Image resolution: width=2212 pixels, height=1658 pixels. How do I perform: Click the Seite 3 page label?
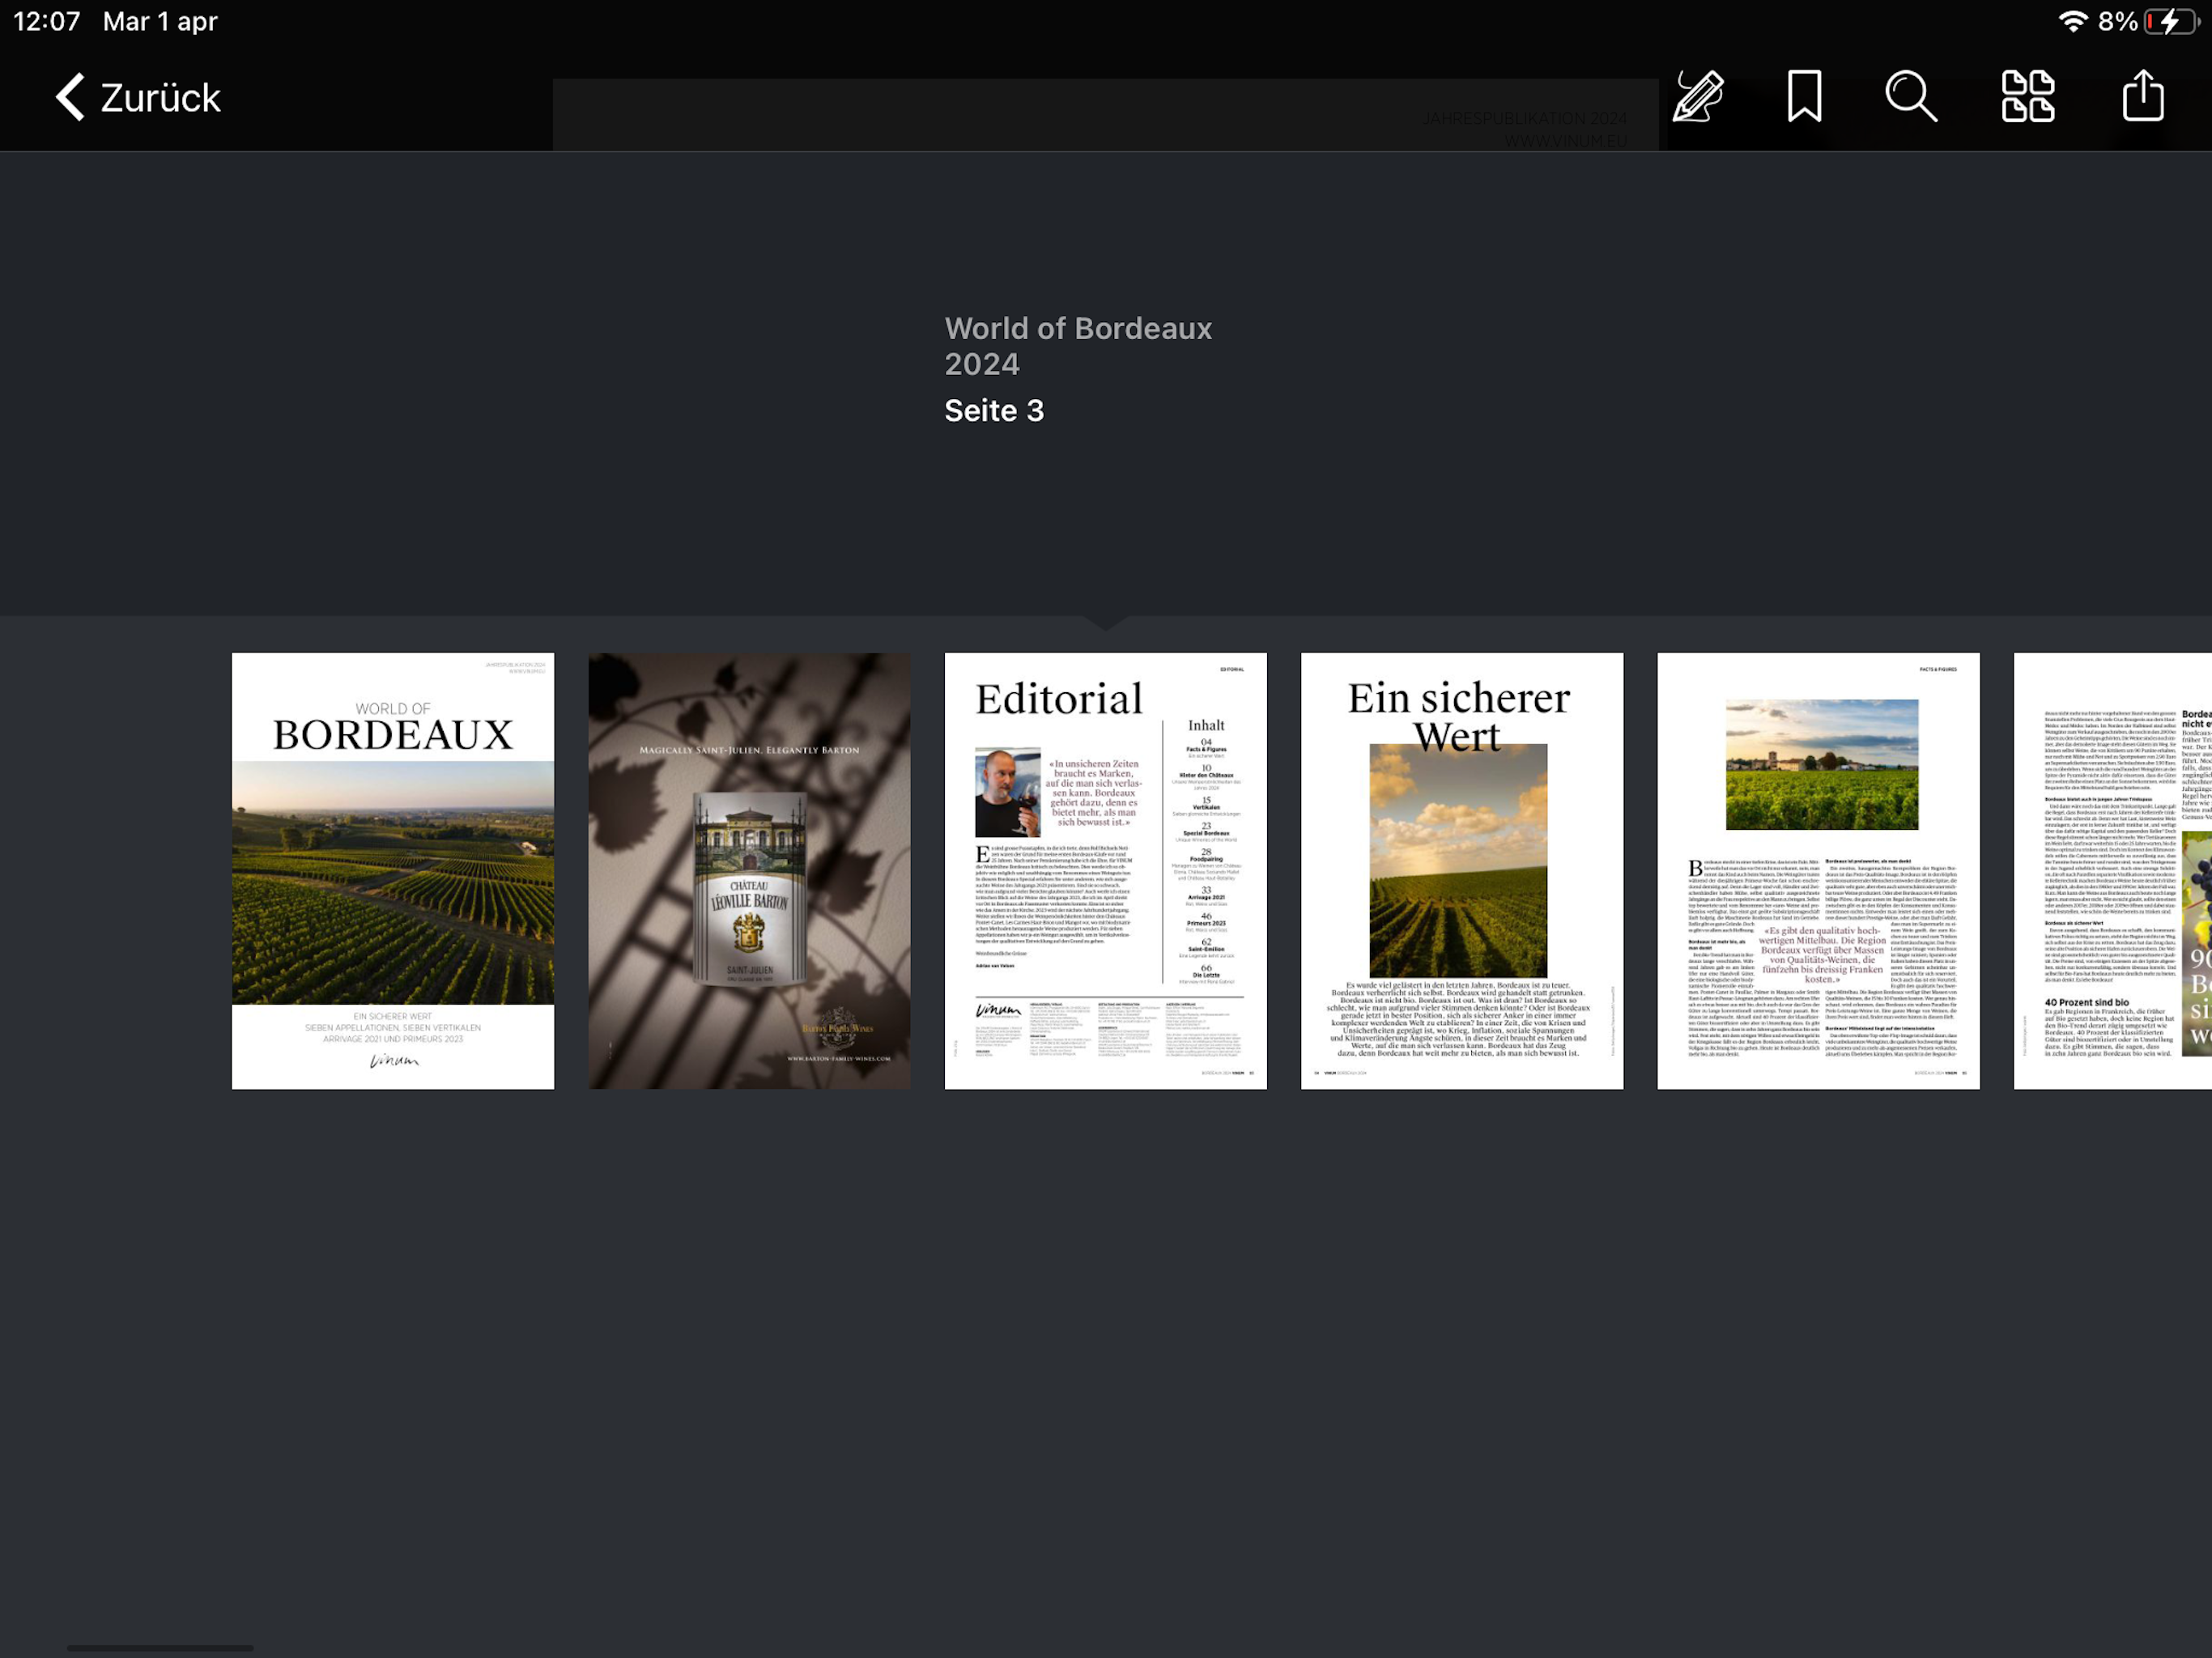click(994, 411)
